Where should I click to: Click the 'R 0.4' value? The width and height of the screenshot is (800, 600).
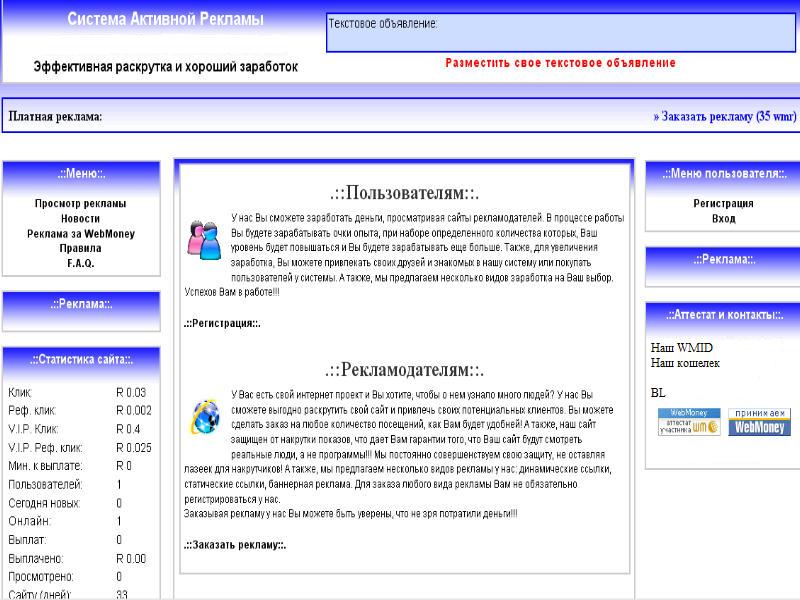pyautogui.click(x=128, y=429)
